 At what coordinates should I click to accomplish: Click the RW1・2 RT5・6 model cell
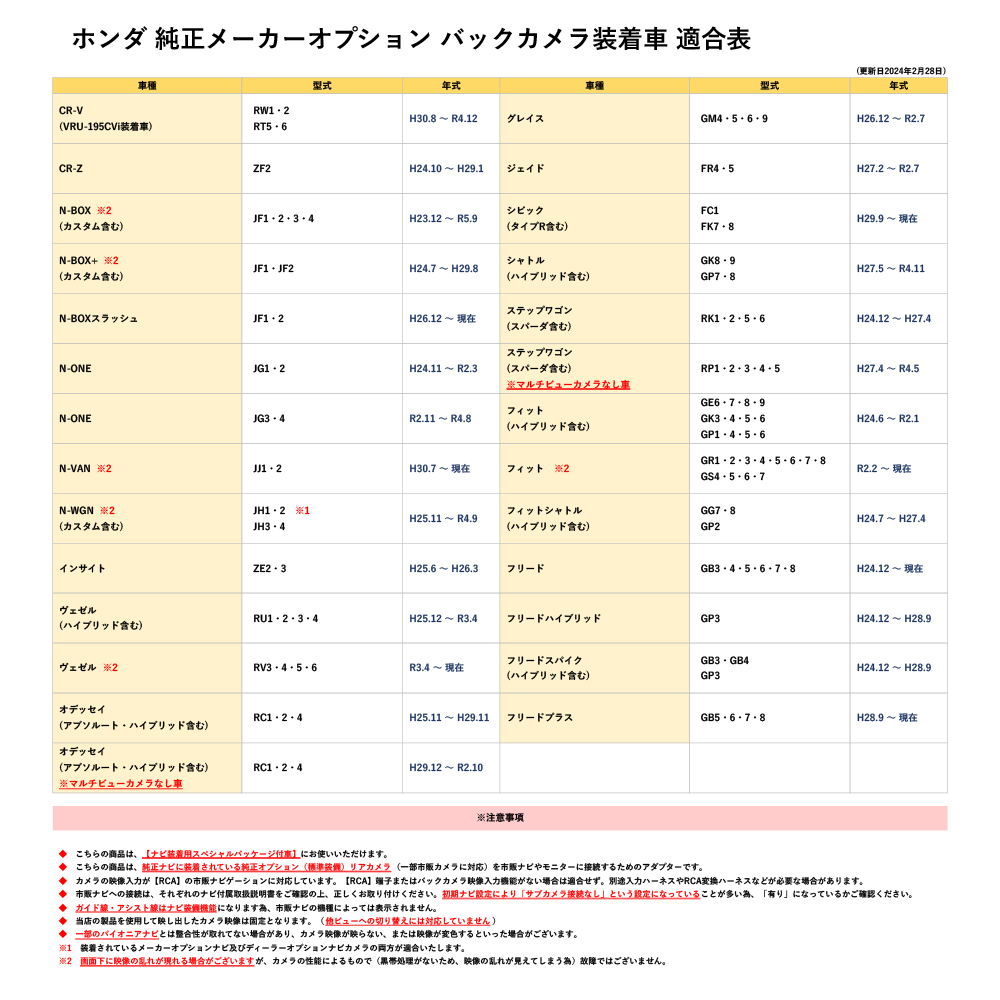click(322, 119)
